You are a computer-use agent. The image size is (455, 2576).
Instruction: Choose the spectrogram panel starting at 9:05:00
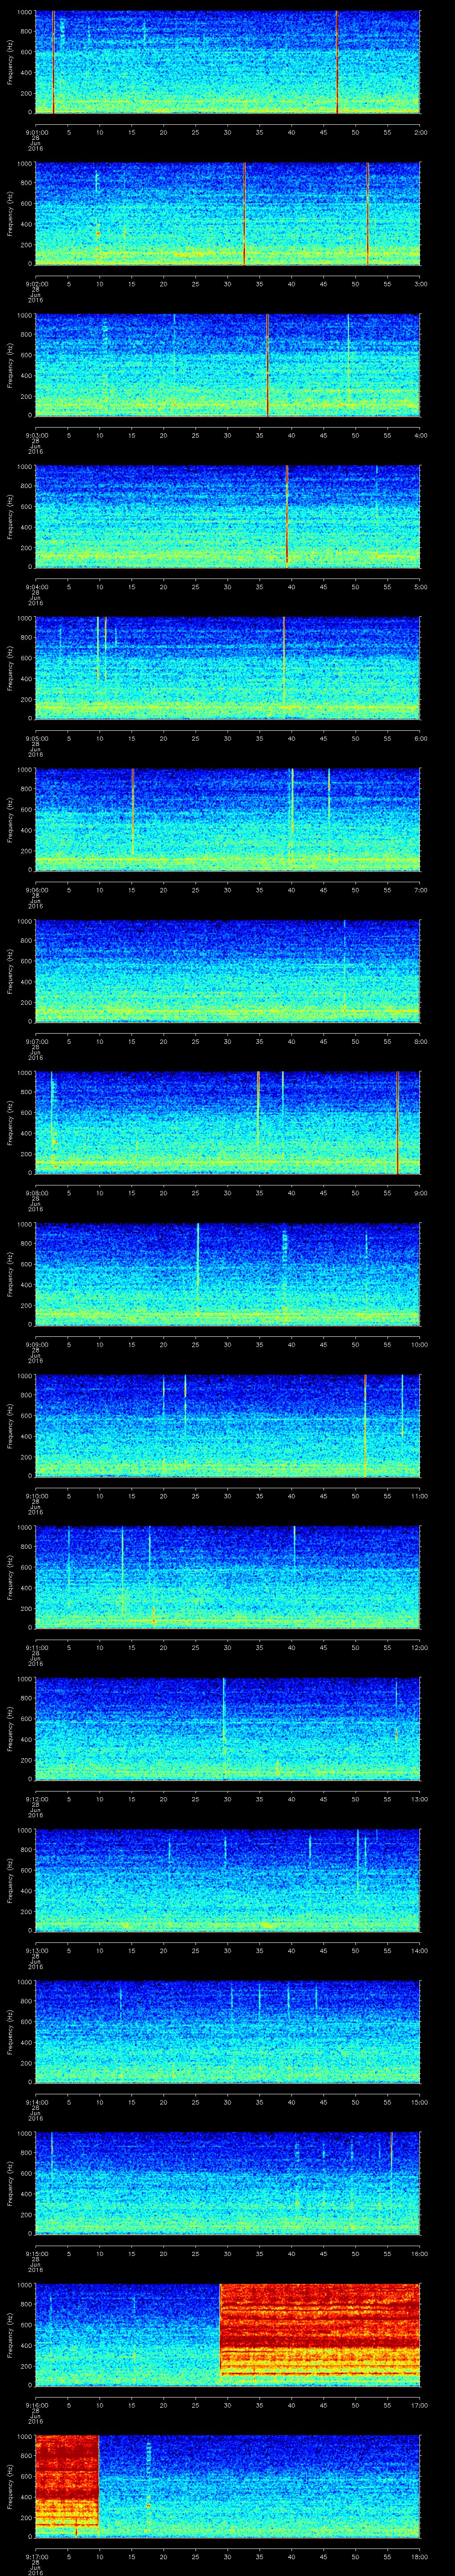227,668
